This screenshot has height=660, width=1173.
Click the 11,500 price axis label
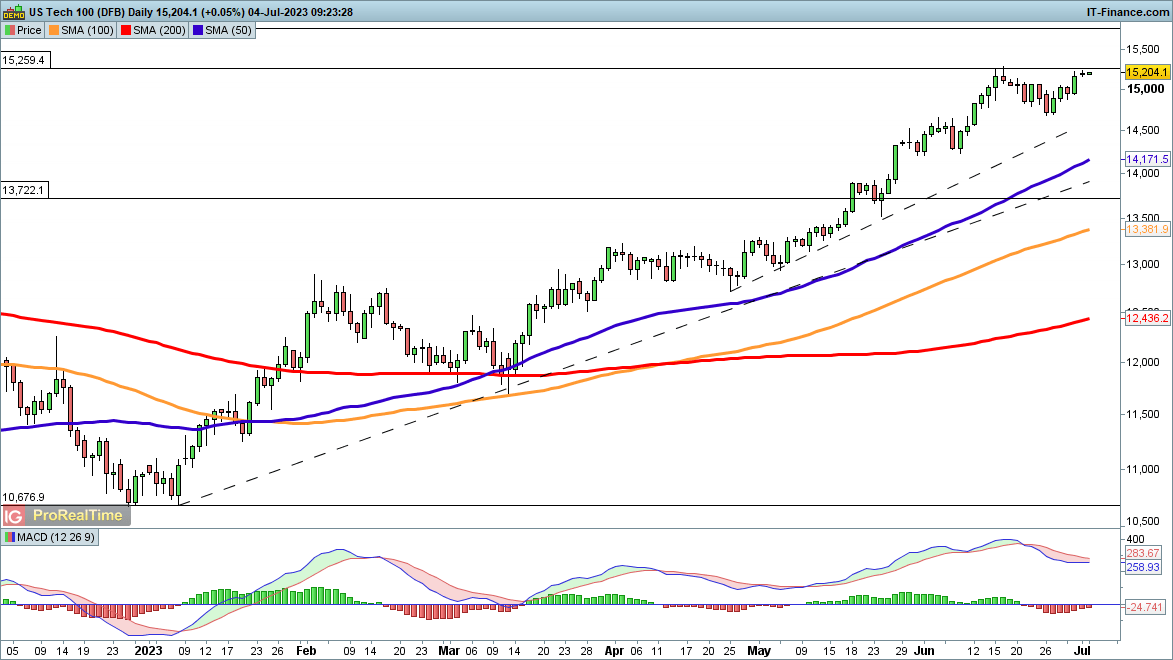(1143, 415)
